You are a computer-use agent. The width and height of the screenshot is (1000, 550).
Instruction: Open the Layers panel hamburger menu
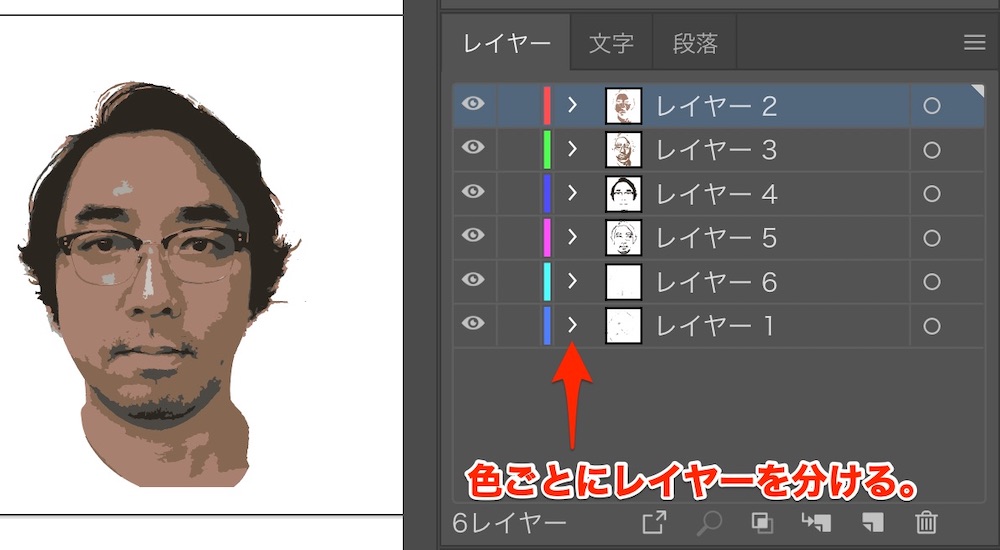click(974, 42)
